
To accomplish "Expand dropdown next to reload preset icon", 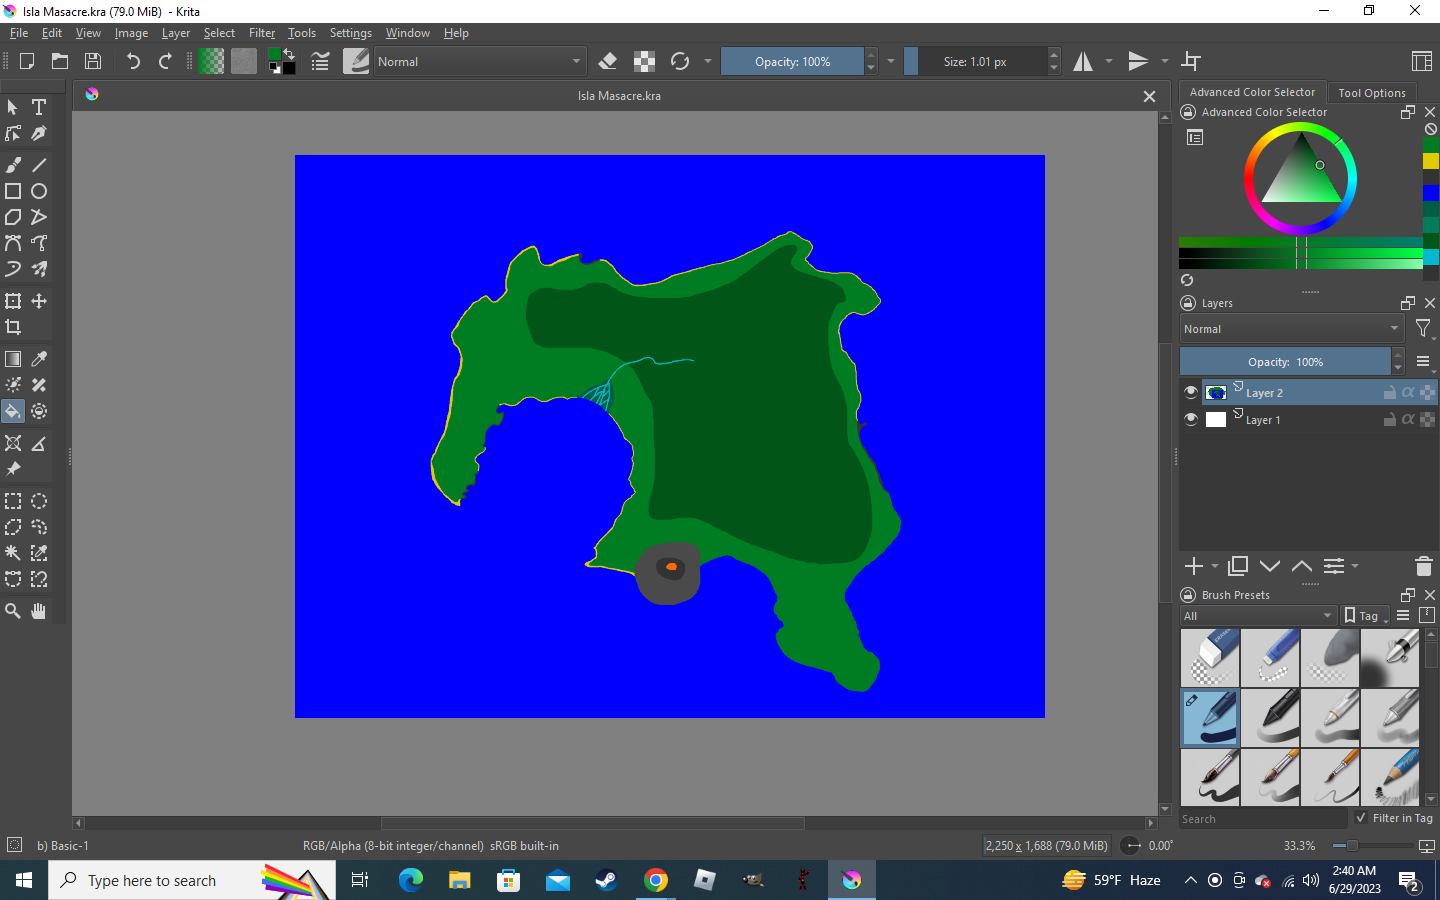I will point(708,61).
